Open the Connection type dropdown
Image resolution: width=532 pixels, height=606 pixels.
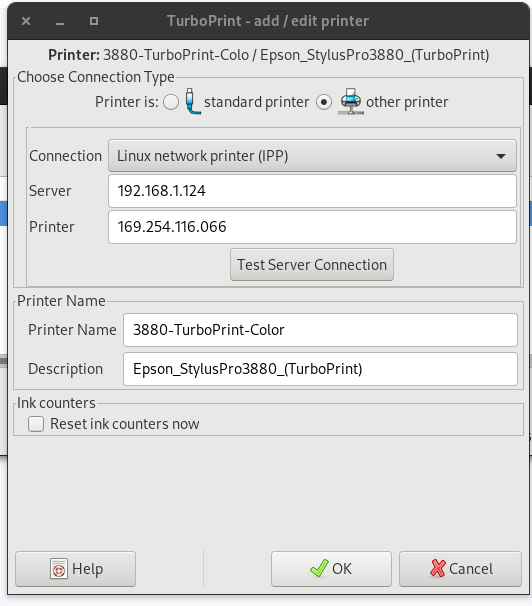pos(312,156)
